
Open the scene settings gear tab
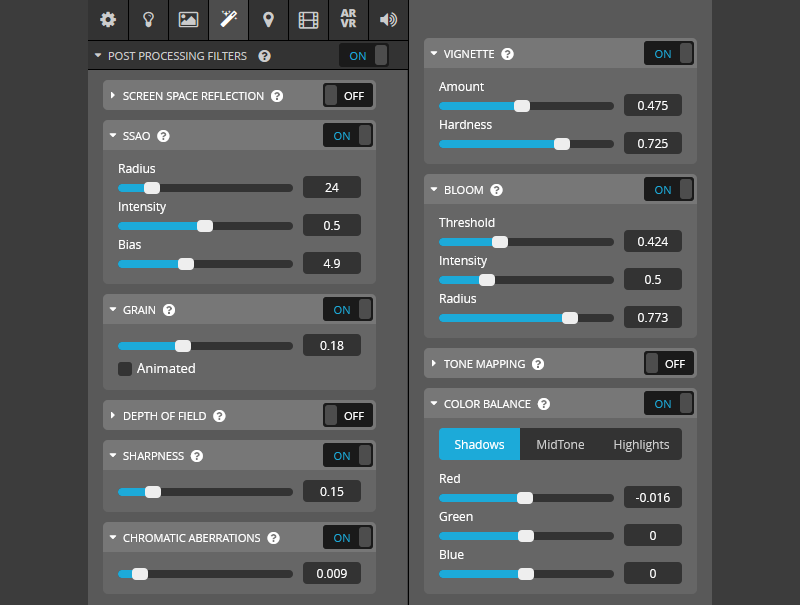tap(108, 19)
